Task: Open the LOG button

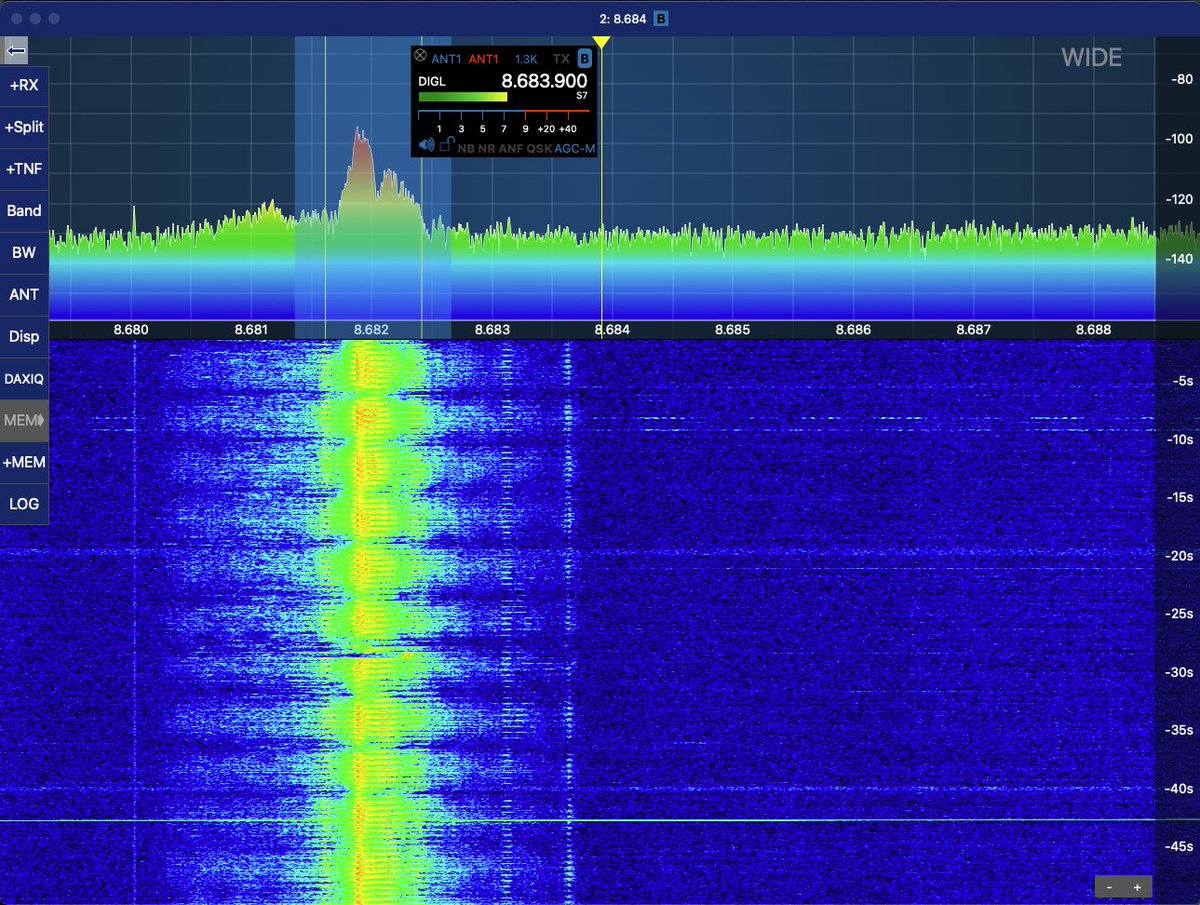Action: point(24,504)
